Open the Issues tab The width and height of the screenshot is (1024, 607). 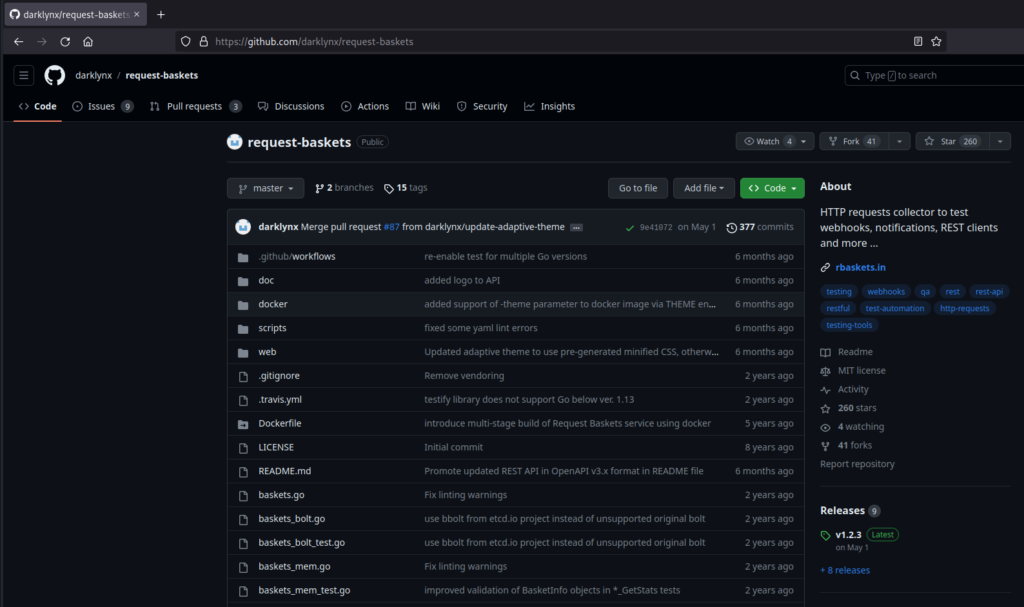101,106
